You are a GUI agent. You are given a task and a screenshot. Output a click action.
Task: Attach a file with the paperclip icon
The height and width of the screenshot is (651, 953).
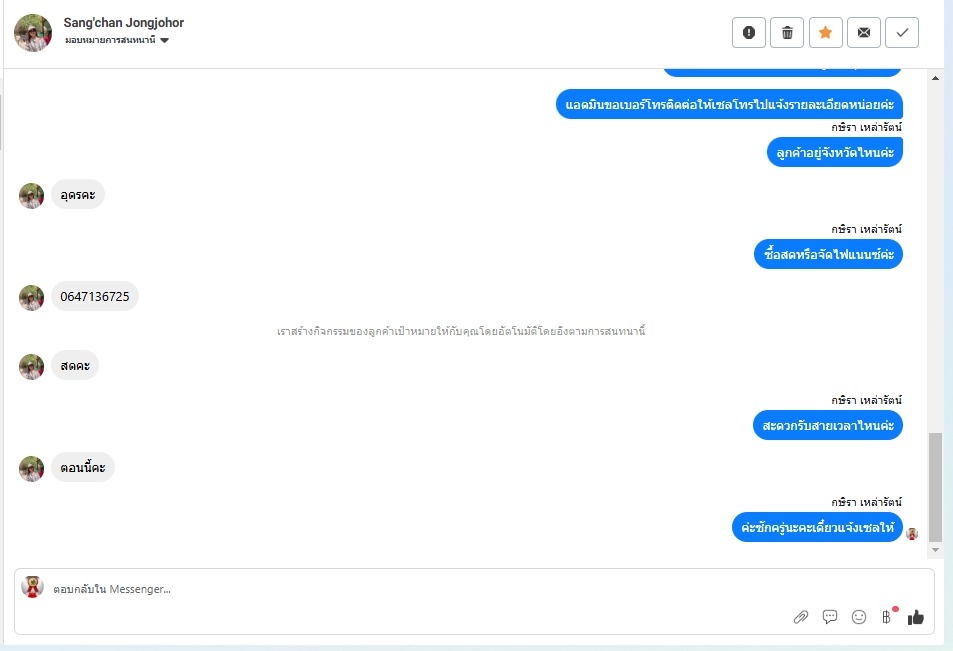(x=800, y=618)
